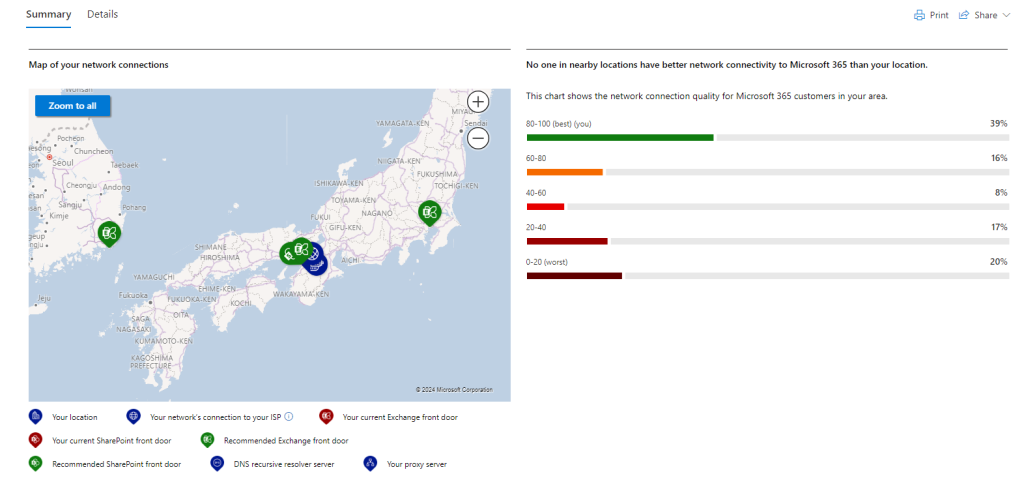Image resolution: width=1024 pixels, height=491 pixels.
Task: Click Recommended Exchange front door legend icon
Action: (x=207, y=440)
